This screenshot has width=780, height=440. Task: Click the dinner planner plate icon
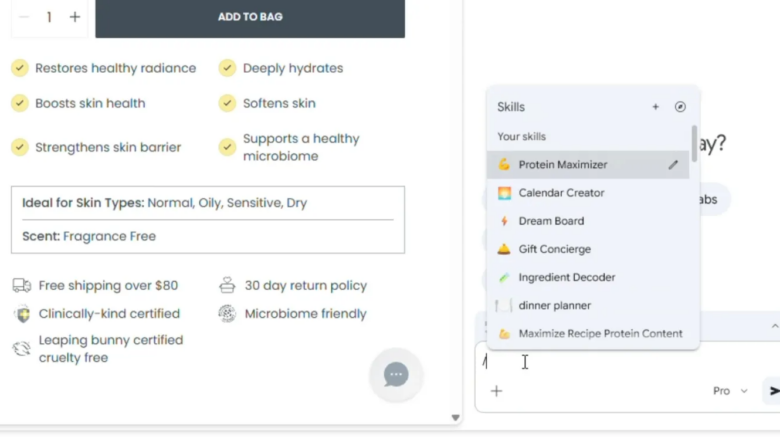(503, 306)
